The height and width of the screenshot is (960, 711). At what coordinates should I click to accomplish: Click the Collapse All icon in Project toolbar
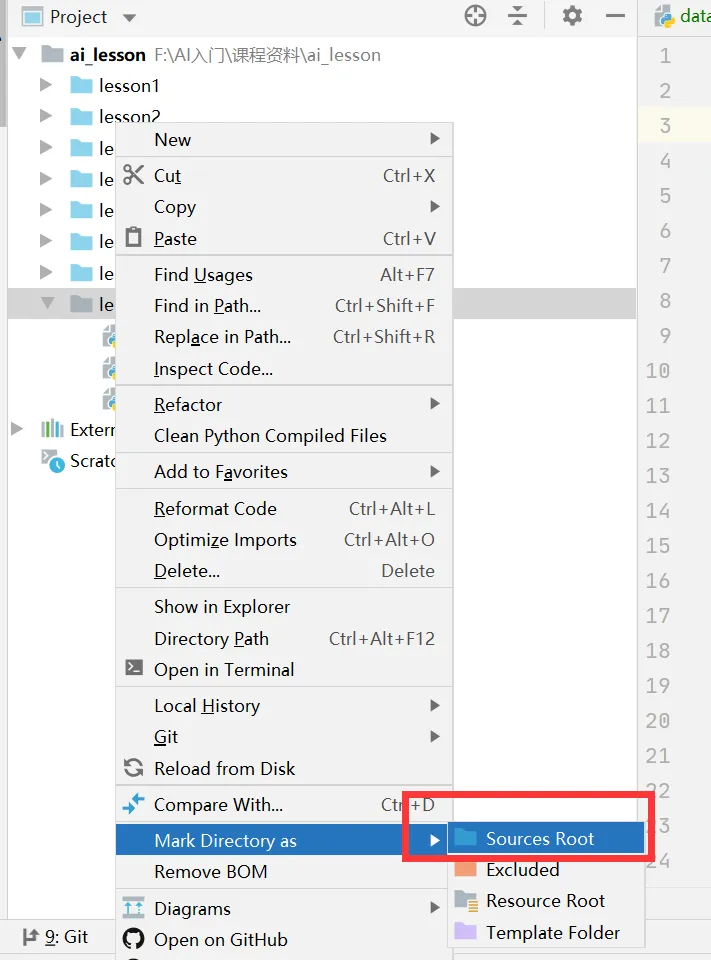(517, 16)
